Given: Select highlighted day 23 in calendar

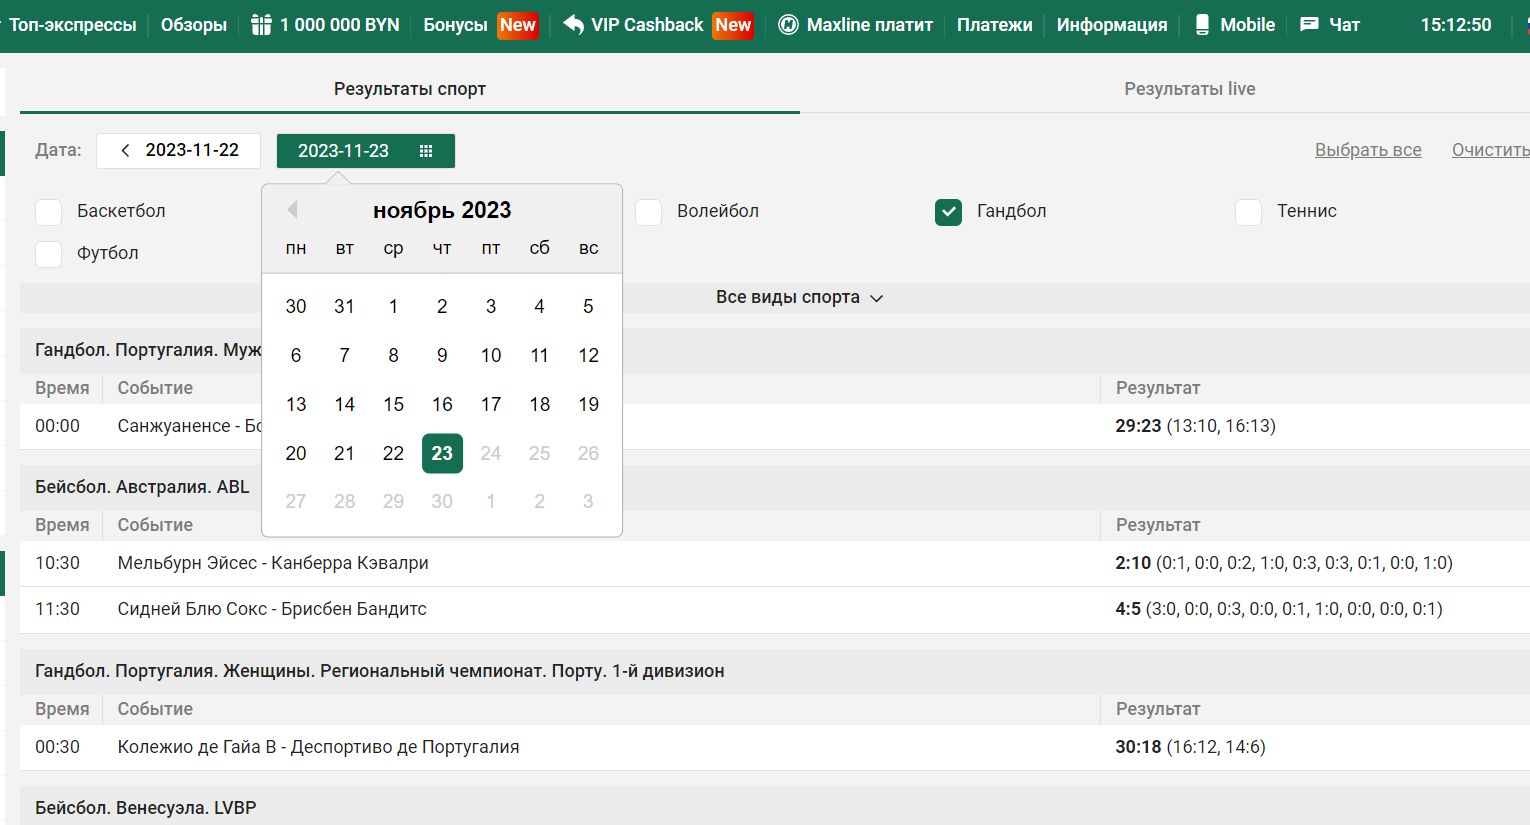Looking at the screenshot, I should coord(442,453).
